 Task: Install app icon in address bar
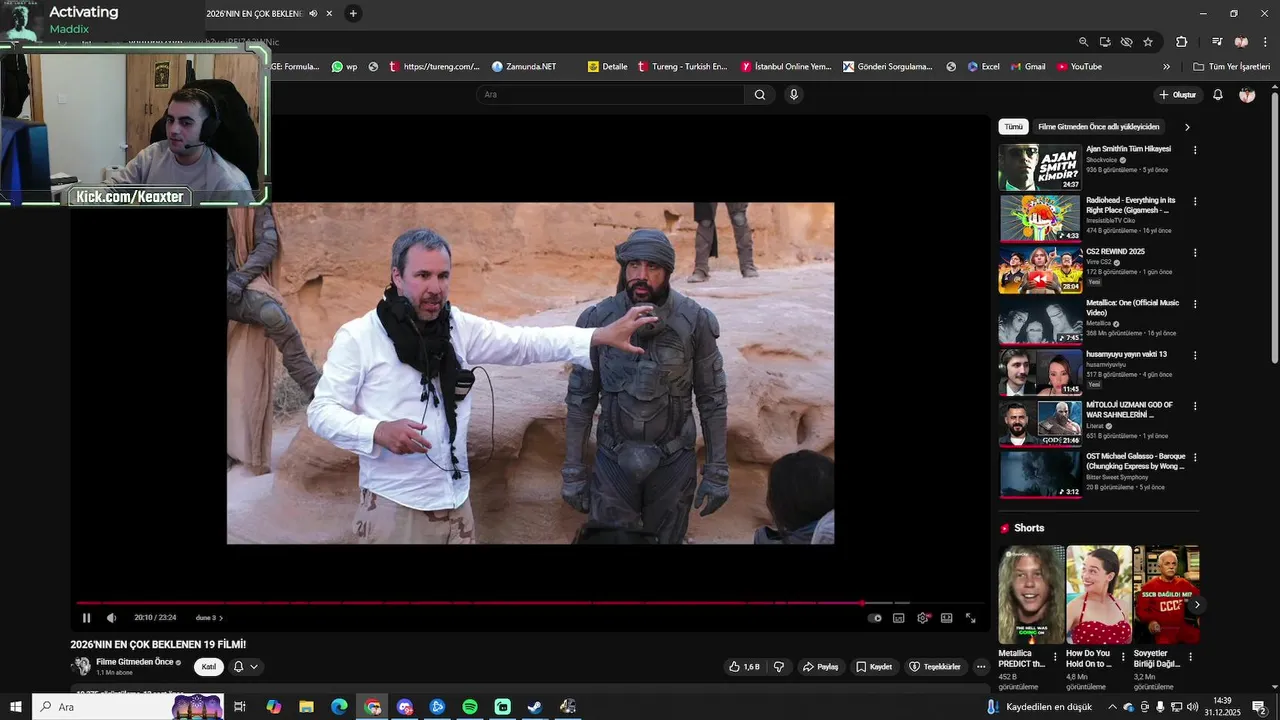(1105, 42)
